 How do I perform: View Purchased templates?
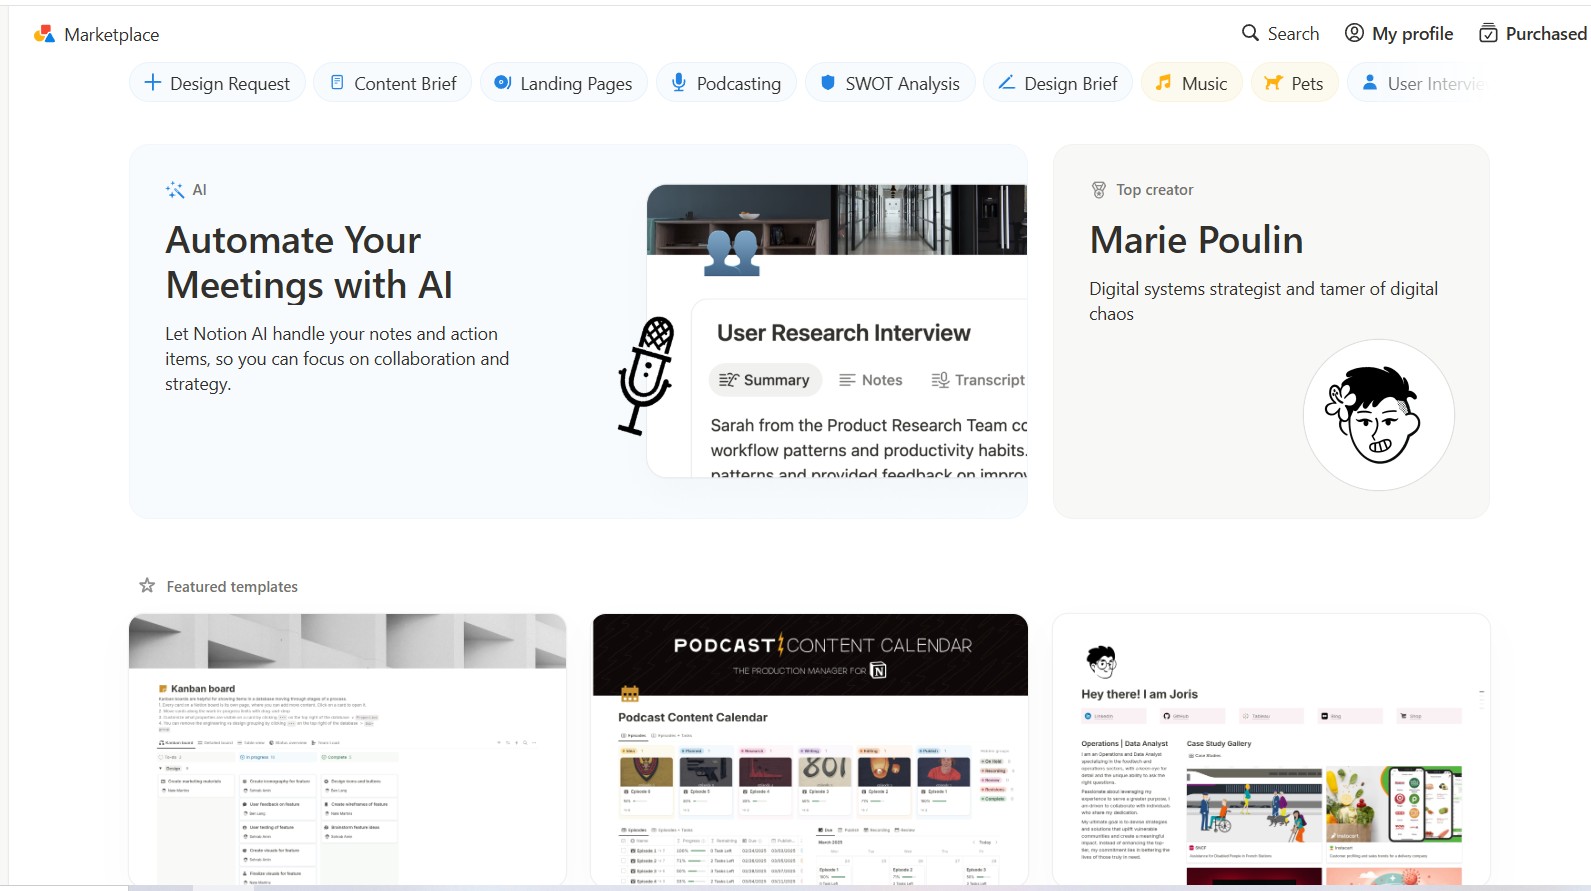point(1546,33)
